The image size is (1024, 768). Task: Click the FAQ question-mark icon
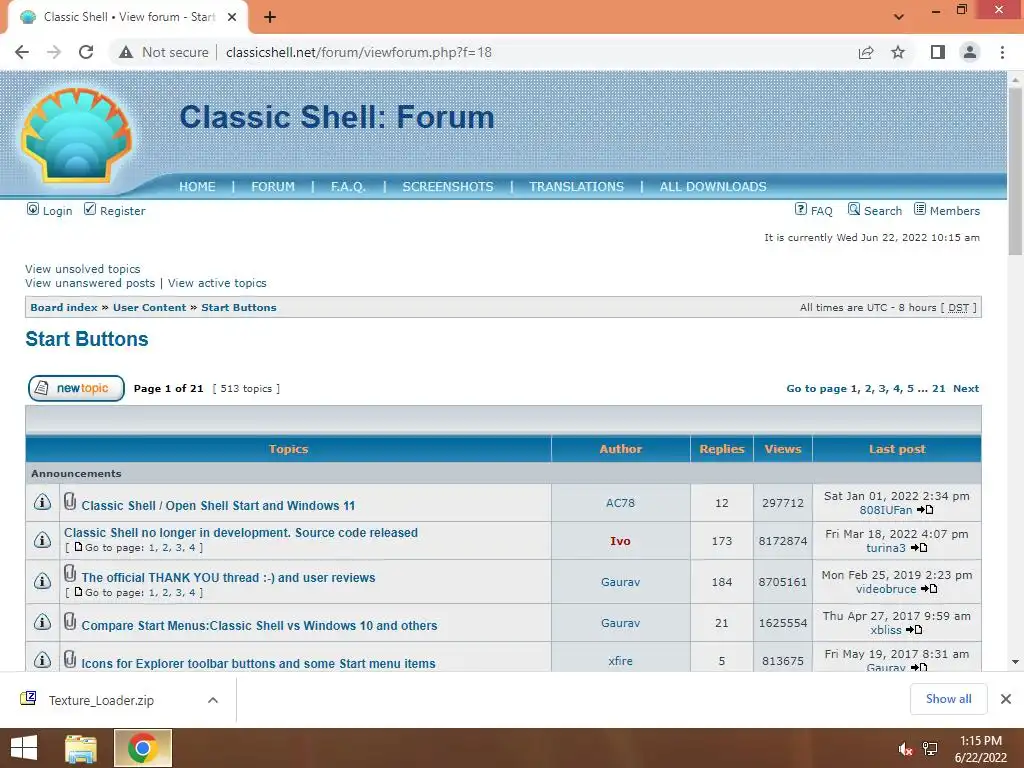pyautogui.click(x=801, y=209)
